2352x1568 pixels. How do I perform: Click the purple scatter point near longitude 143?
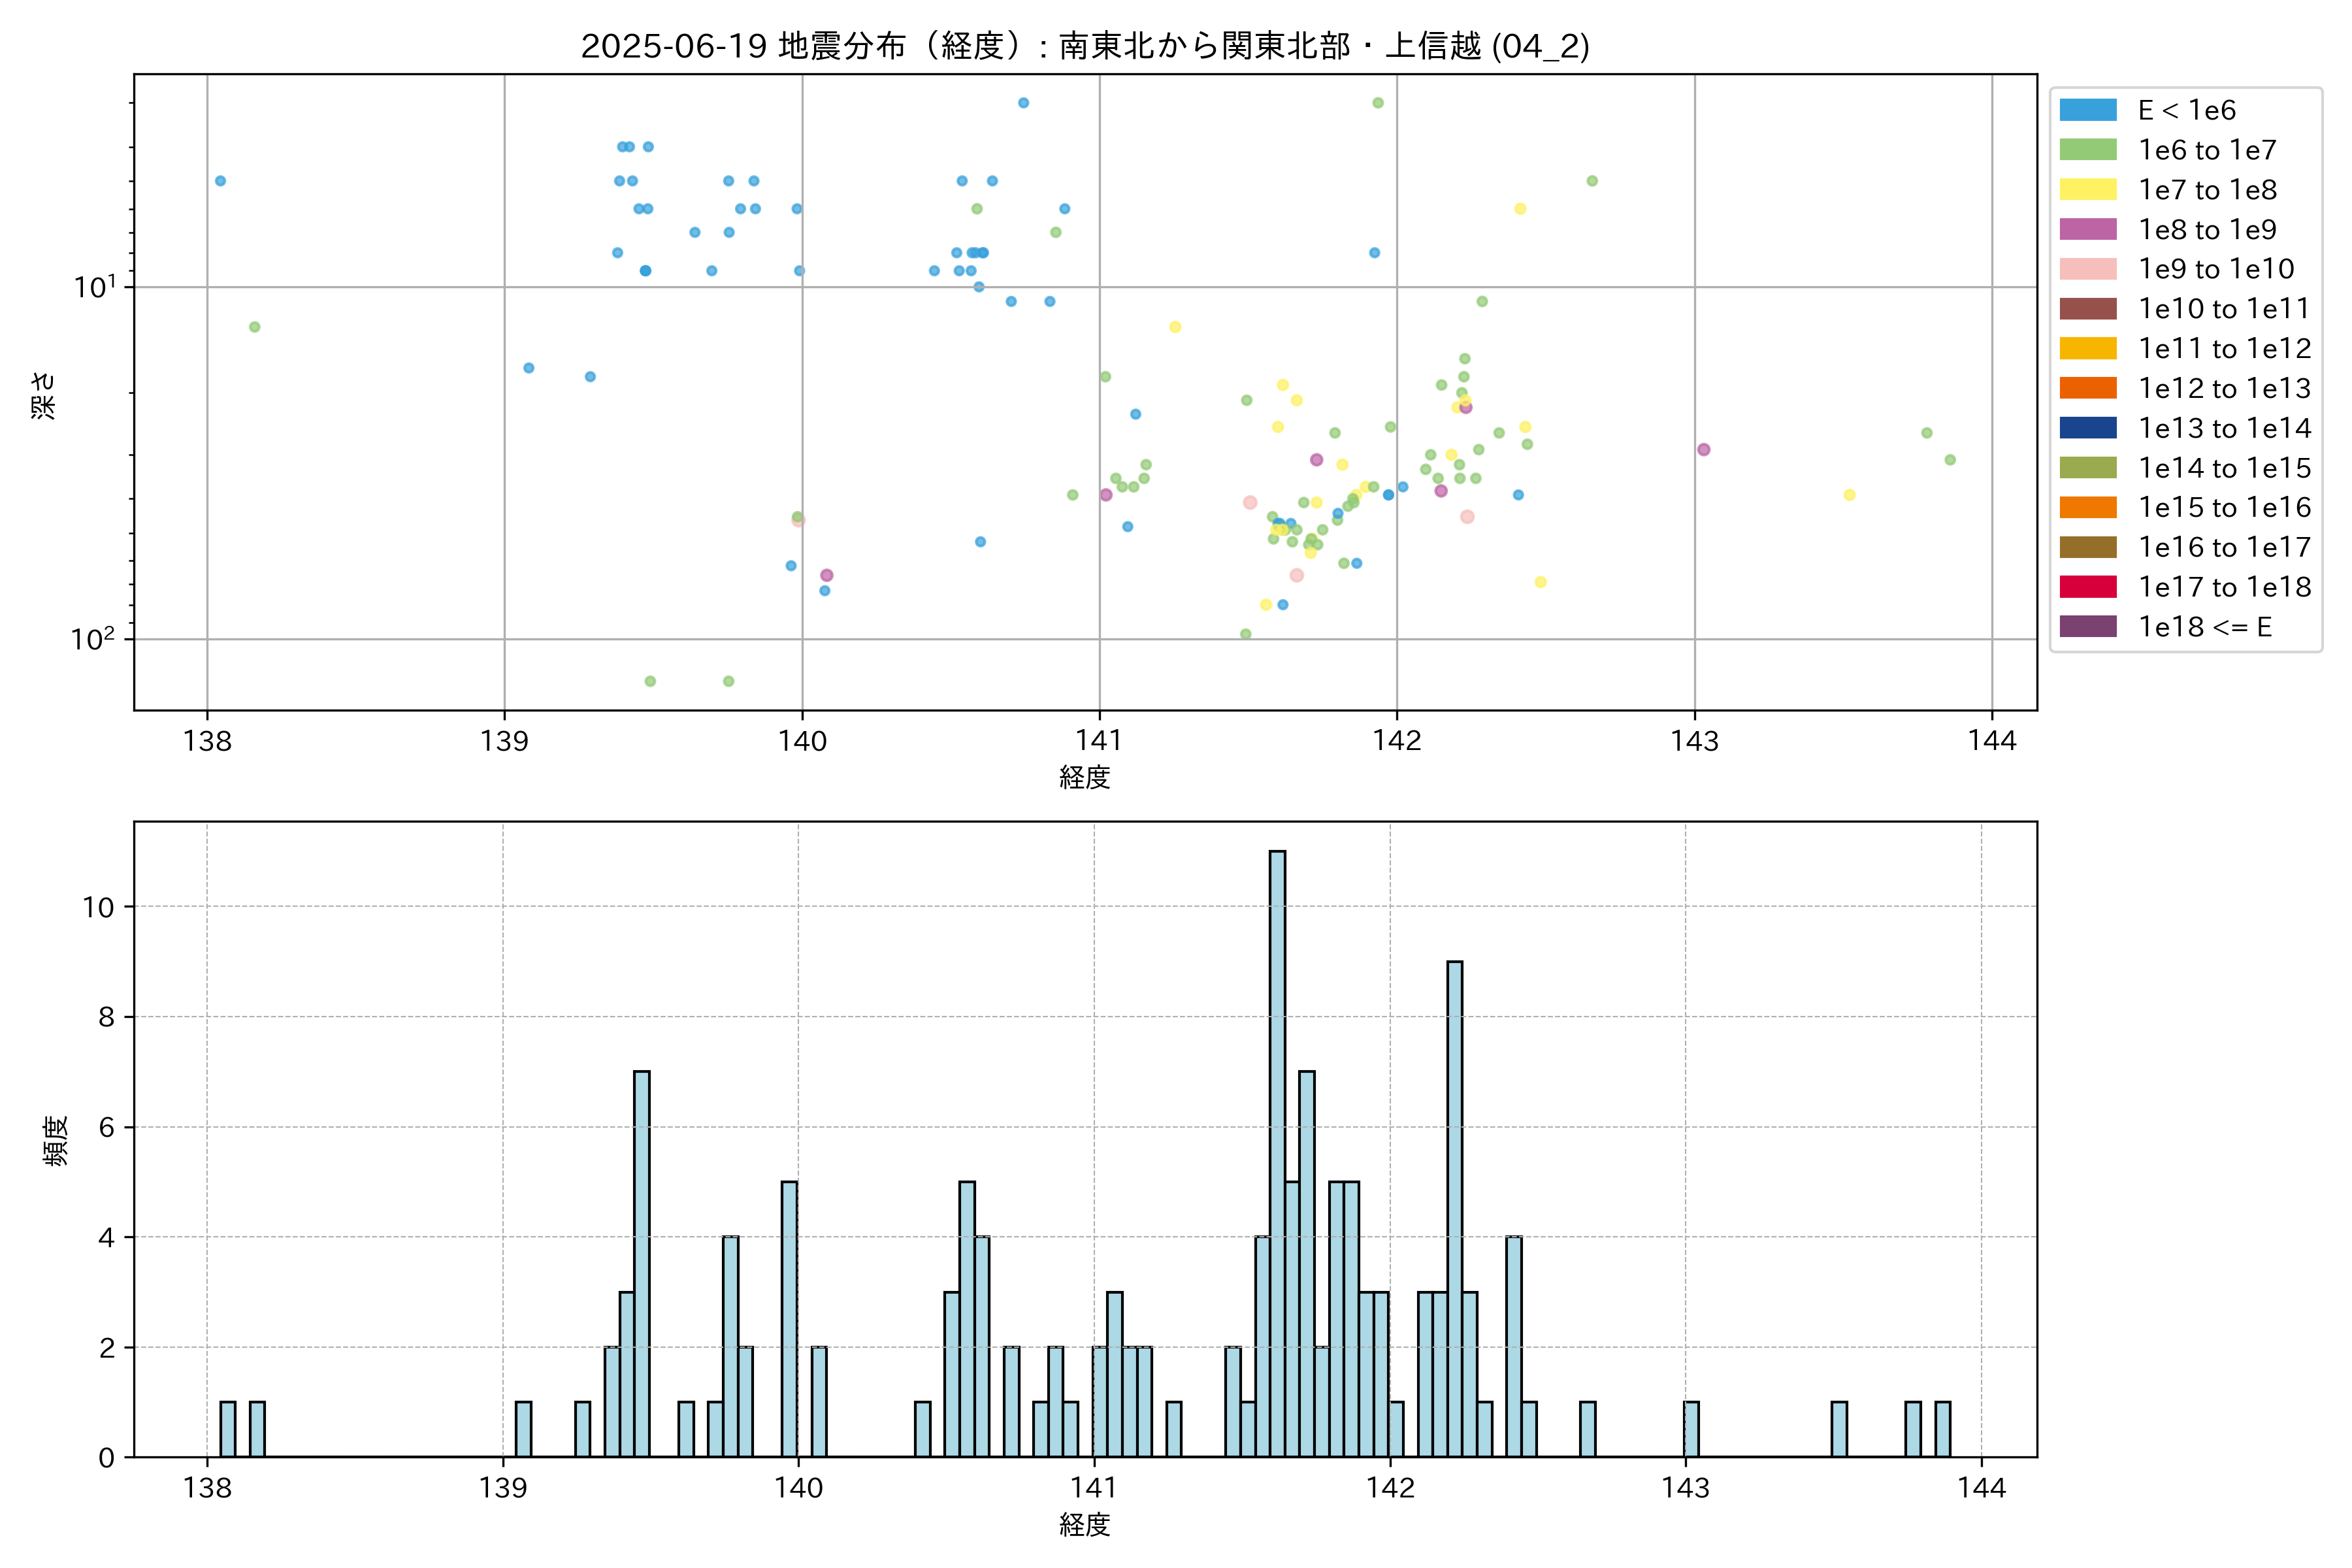tap(1704, 450)
